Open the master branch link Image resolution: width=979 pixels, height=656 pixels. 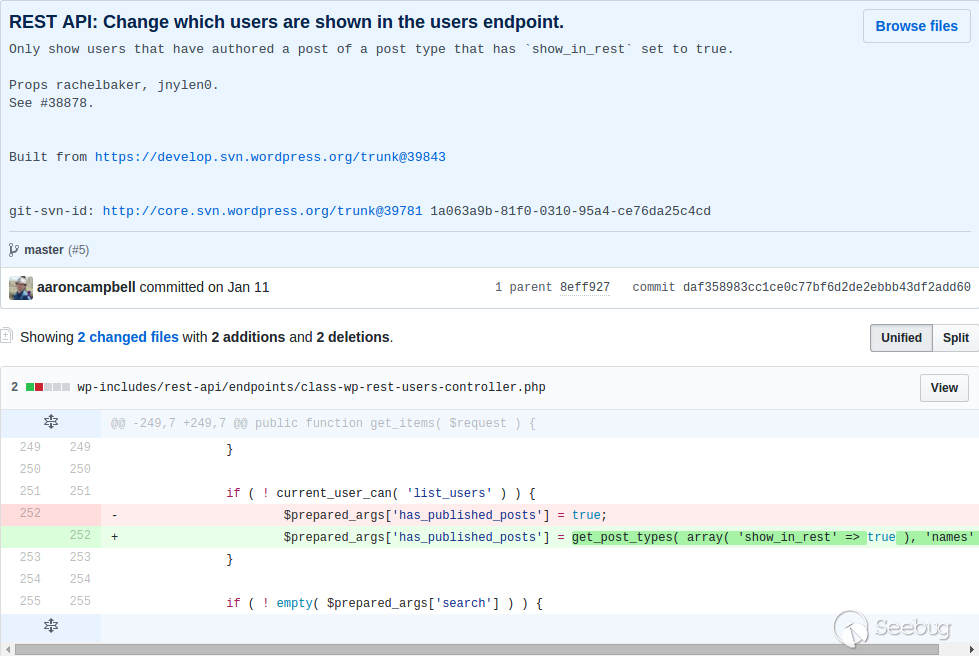[44, 250]
